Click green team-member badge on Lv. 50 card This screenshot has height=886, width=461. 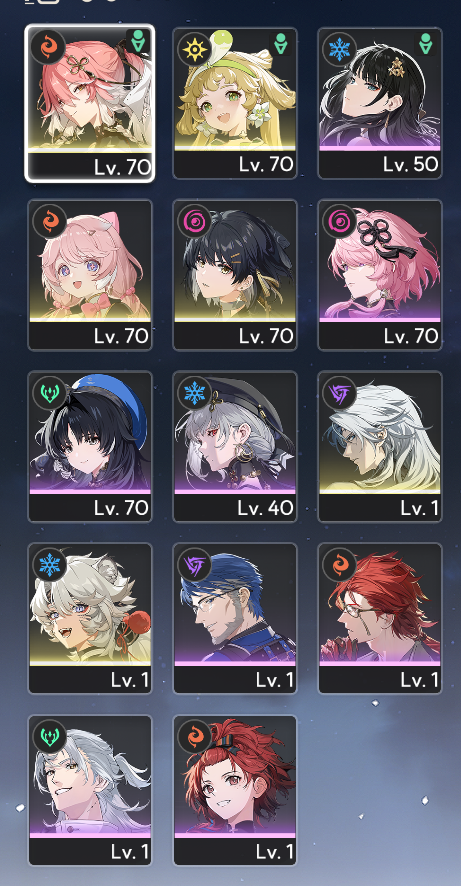tap(426, 44)
